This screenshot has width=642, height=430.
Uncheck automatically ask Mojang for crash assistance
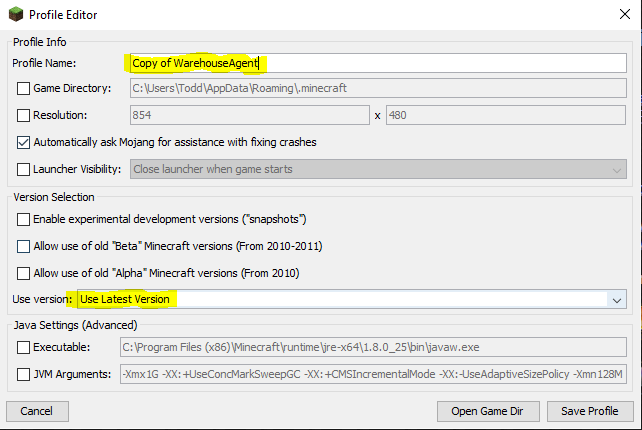24,143
